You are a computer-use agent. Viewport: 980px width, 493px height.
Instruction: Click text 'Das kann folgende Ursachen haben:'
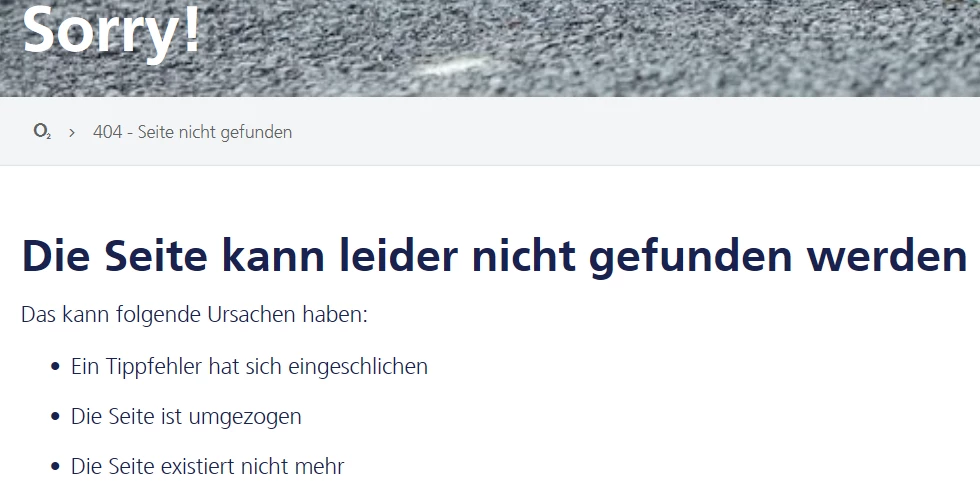click(194, 314)
